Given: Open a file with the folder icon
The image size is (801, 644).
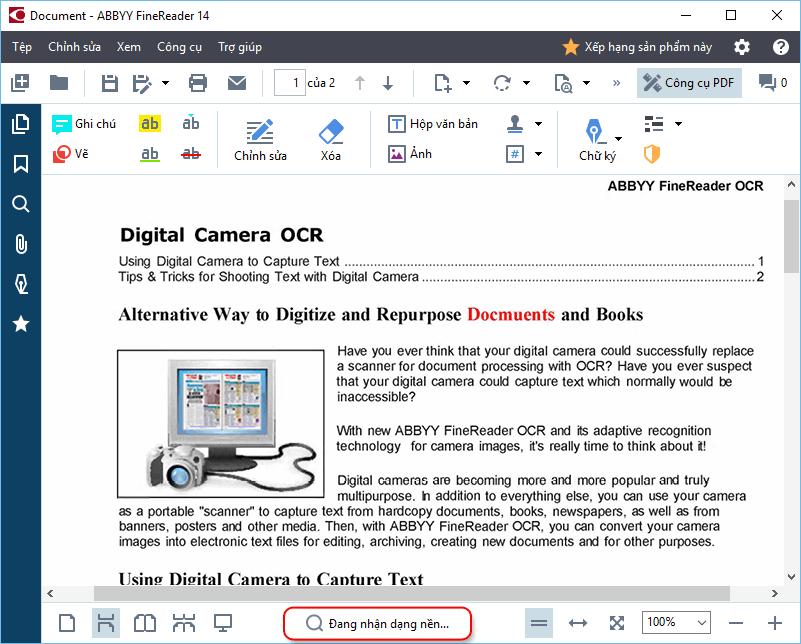Looking at the screenshot, I should point(59,83).
